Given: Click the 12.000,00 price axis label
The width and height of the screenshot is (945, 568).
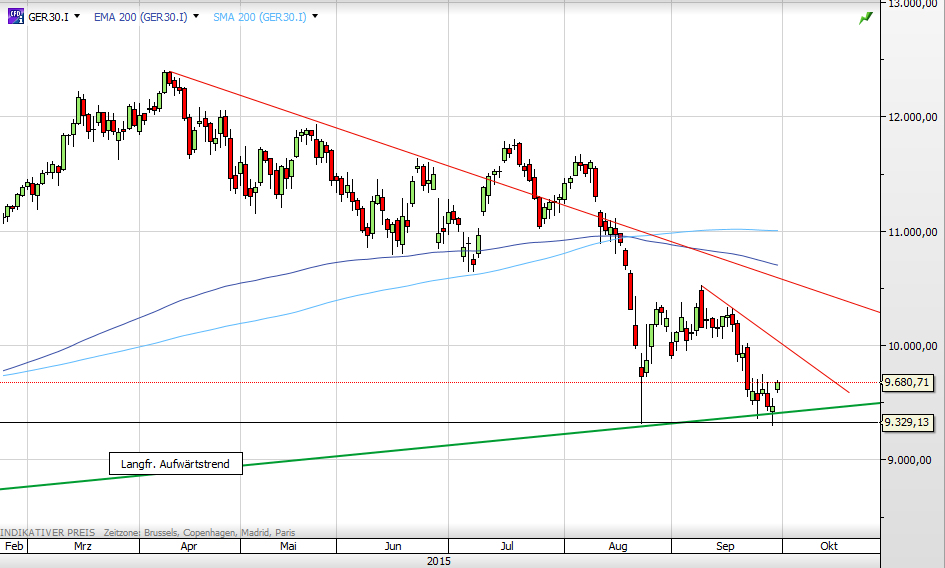Looking at the screenshot, I should click(x=912, y=117).
